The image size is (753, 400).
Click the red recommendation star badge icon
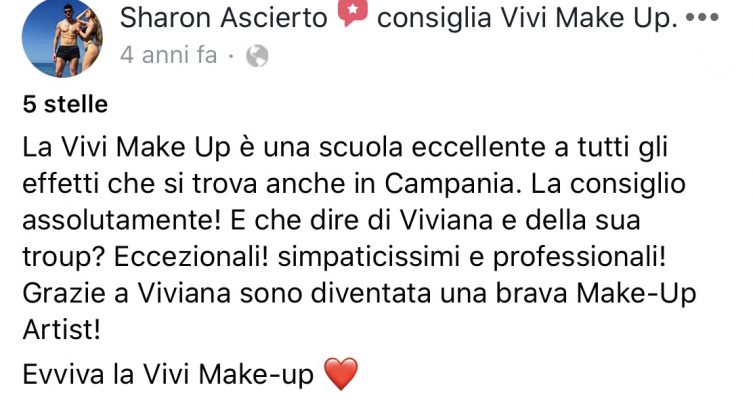352,12
